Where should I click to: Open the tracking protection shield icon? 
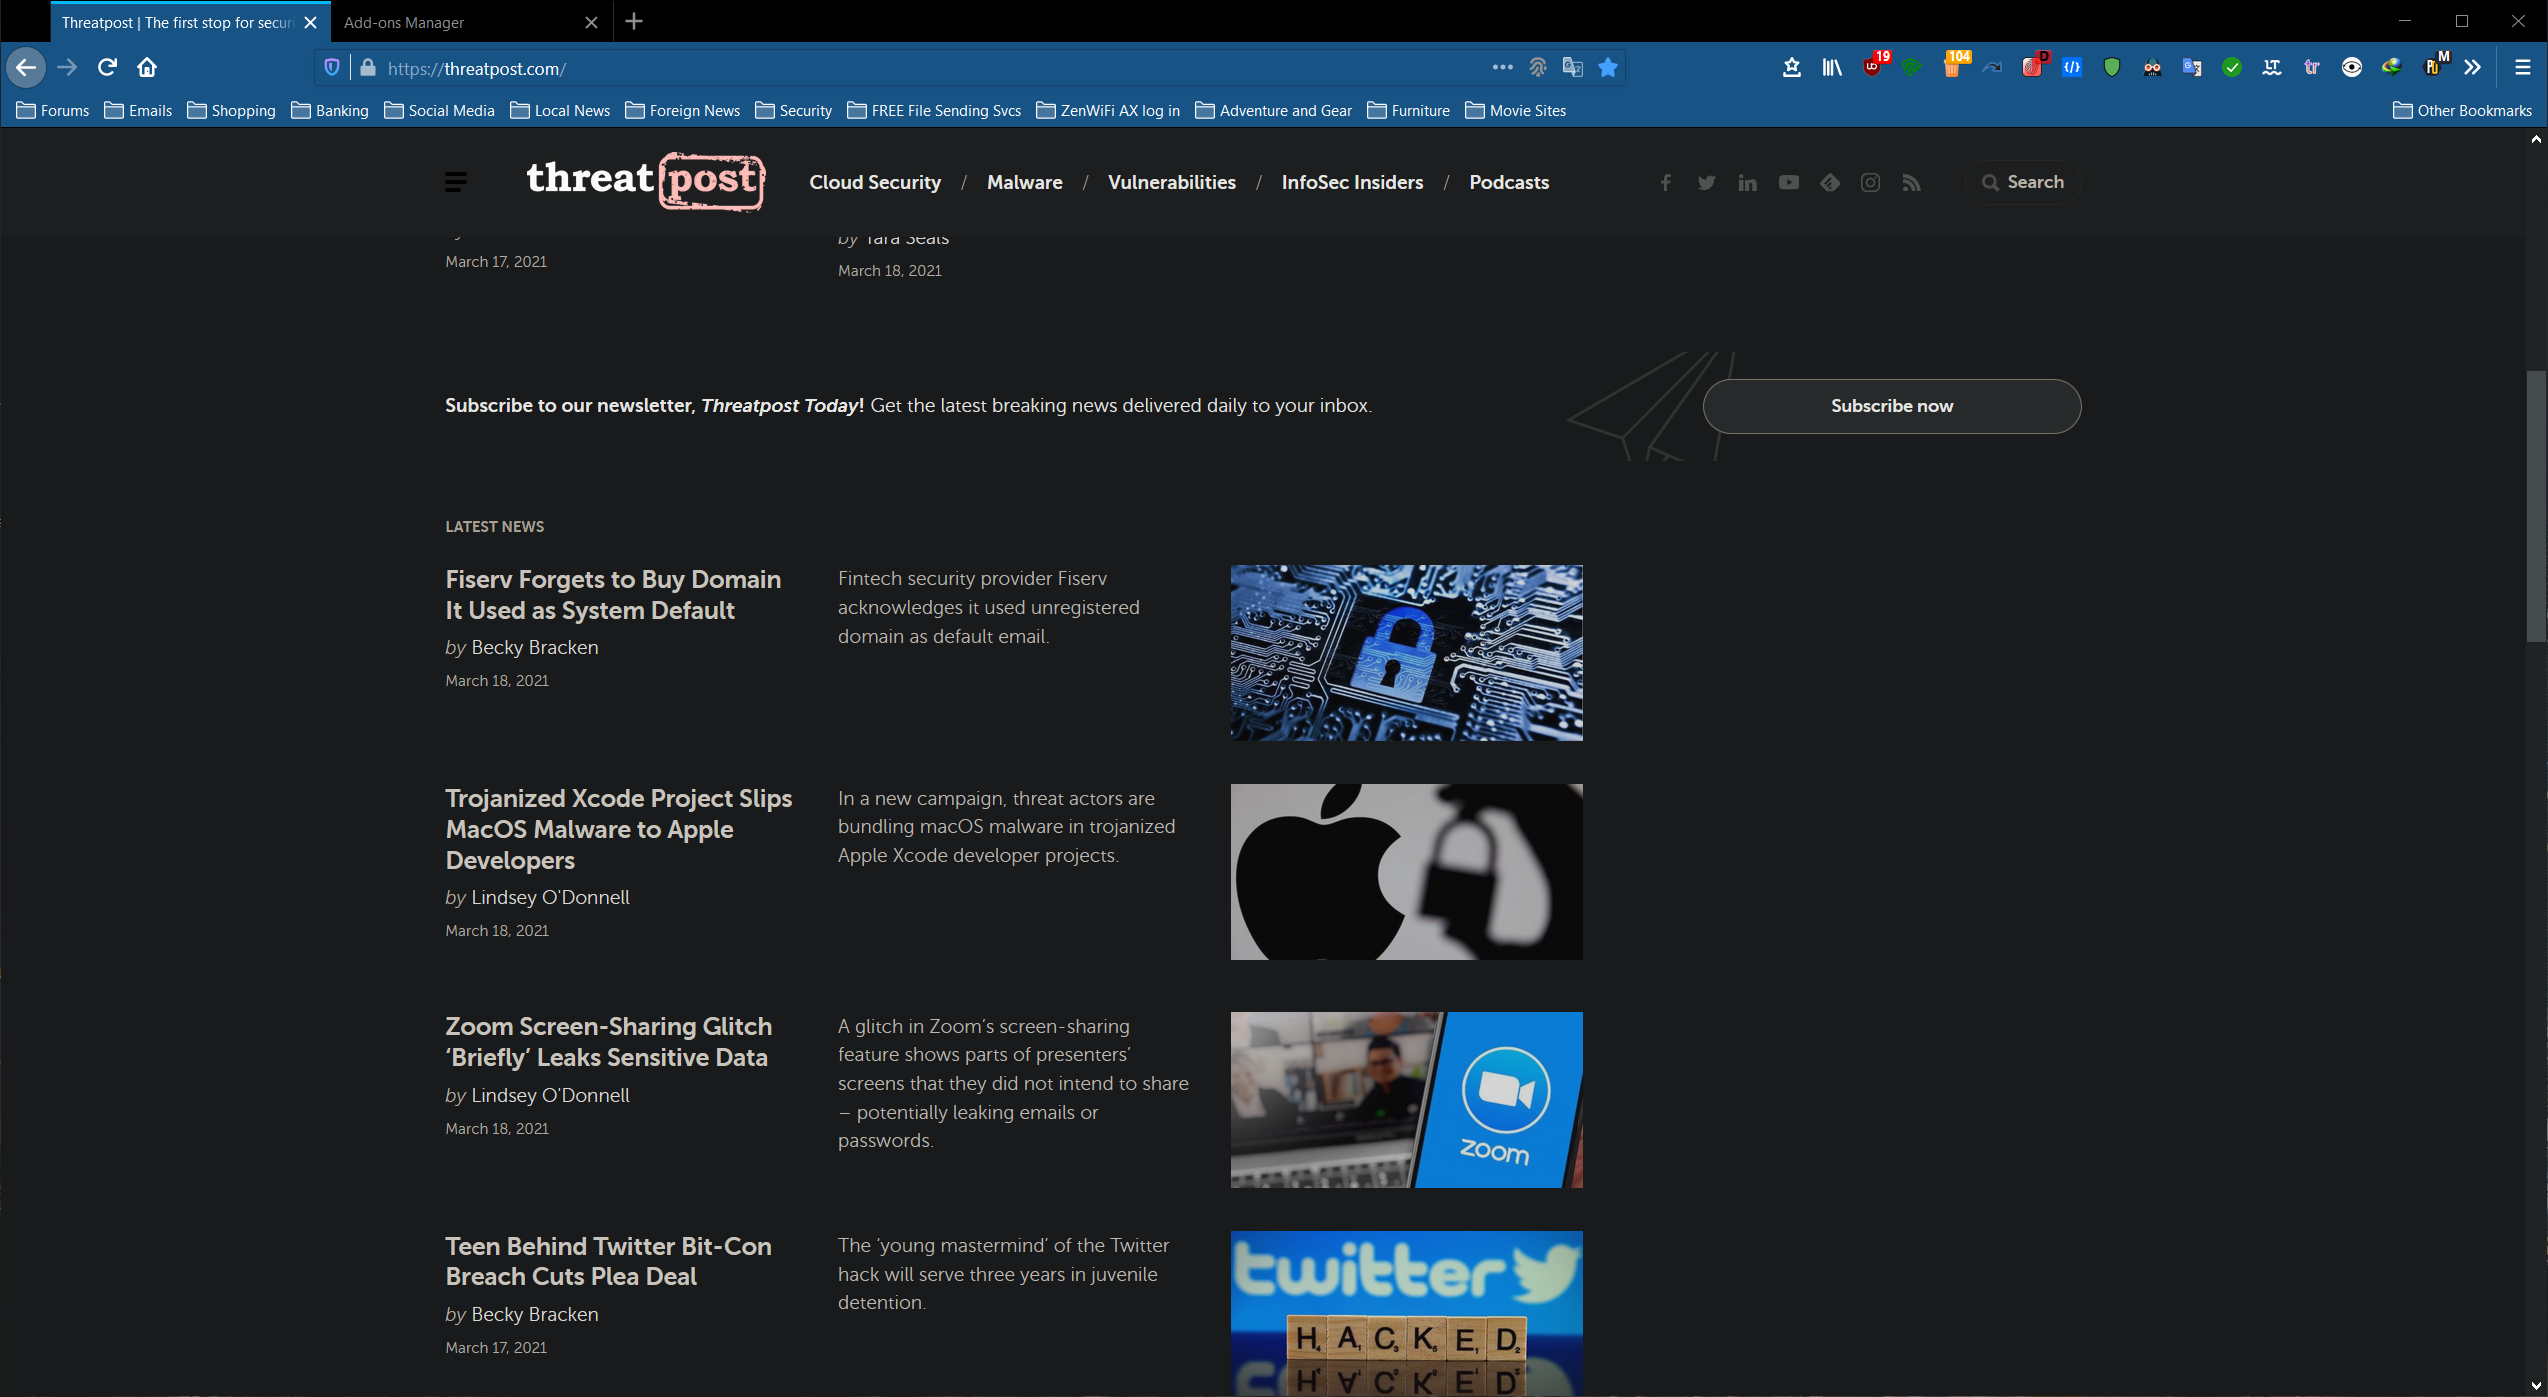click(x=332, y=68)
